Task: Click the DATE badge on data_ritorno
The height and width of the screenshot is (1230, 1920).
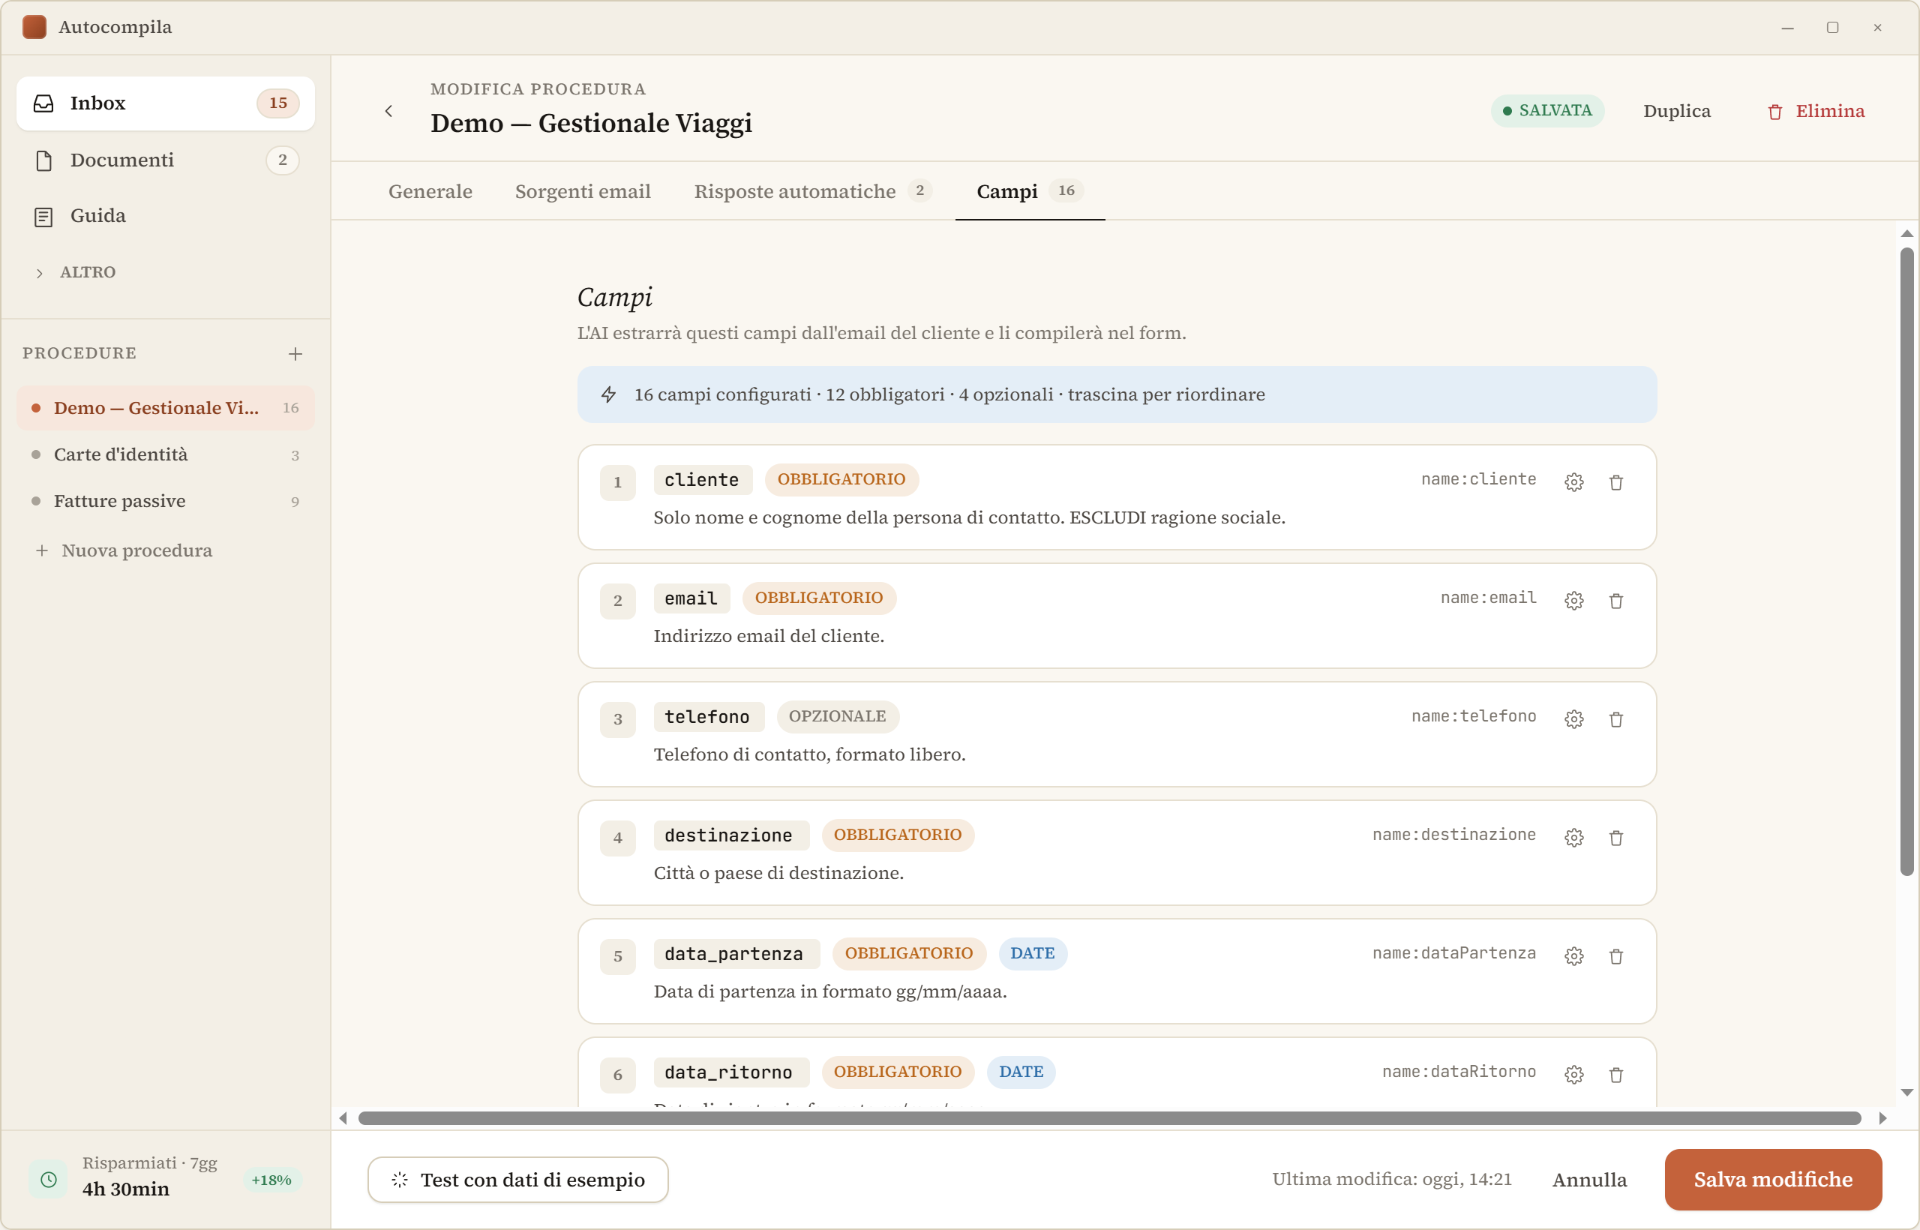Action: pyautogui.click(x=1022, y=1072)
